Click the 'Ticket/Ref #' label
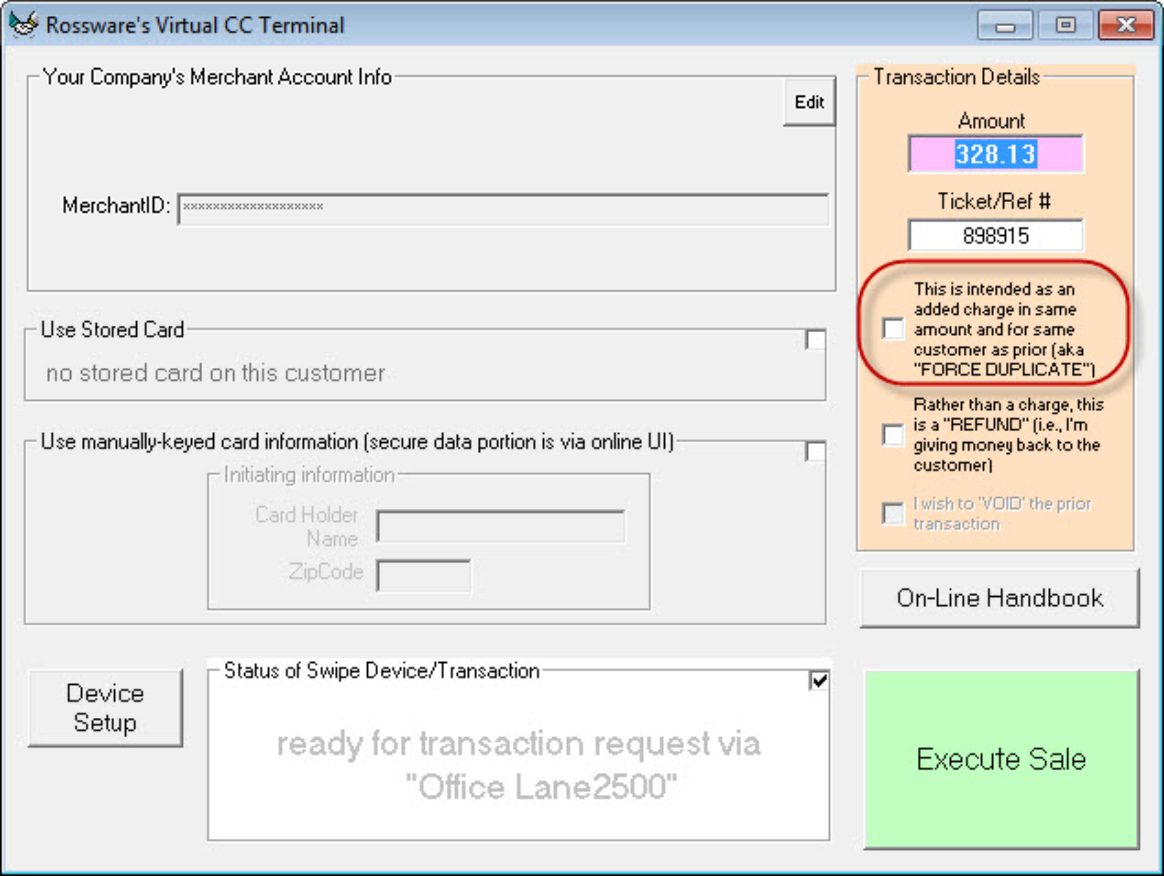 [994, 201]
